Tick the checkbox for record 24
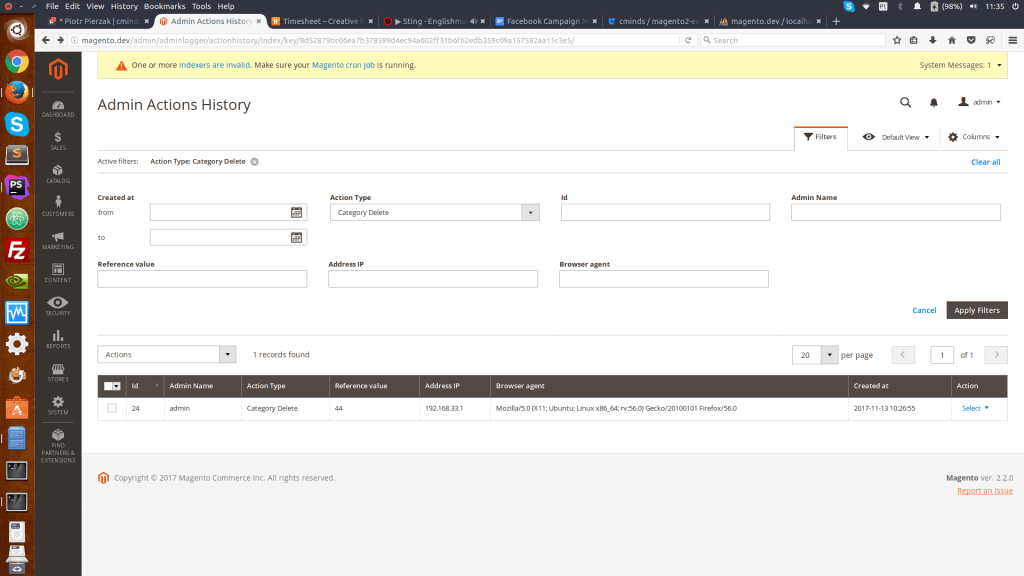The height and width of the screenshot is (576, 1024). (x=112, y=408)
